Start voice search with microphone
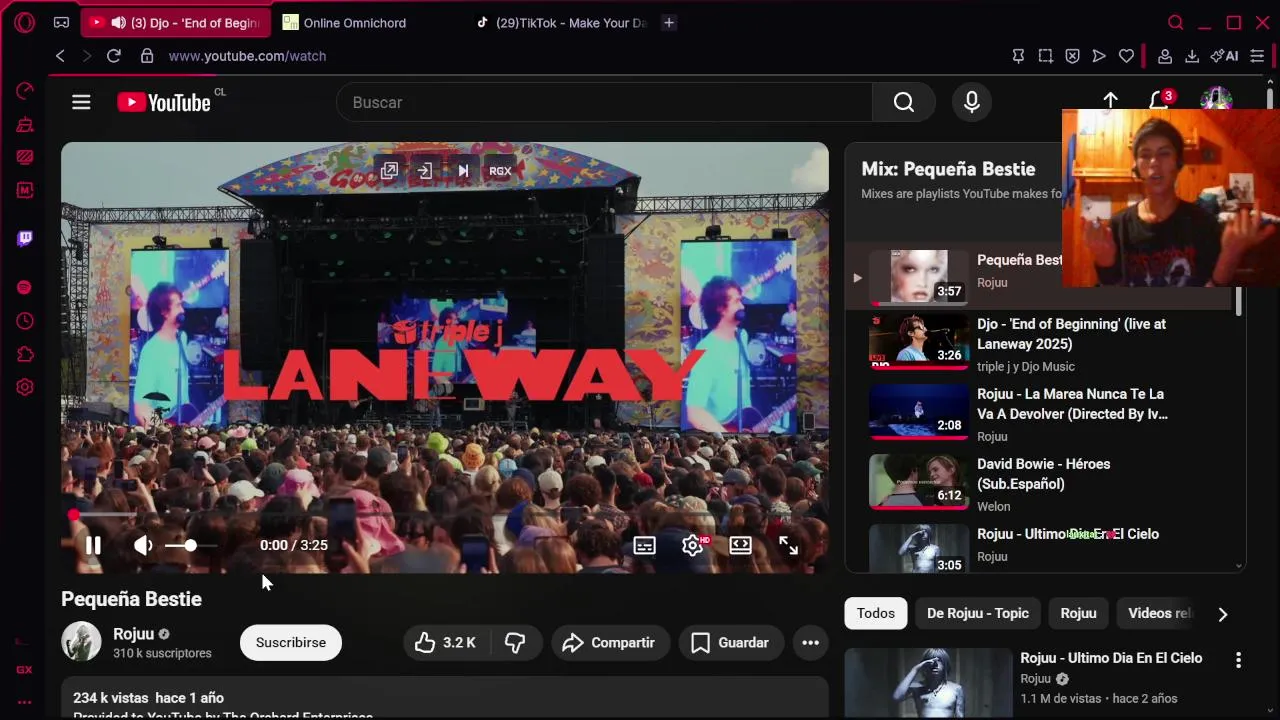This screenshot has width=1280, height=720. (971, 102)
